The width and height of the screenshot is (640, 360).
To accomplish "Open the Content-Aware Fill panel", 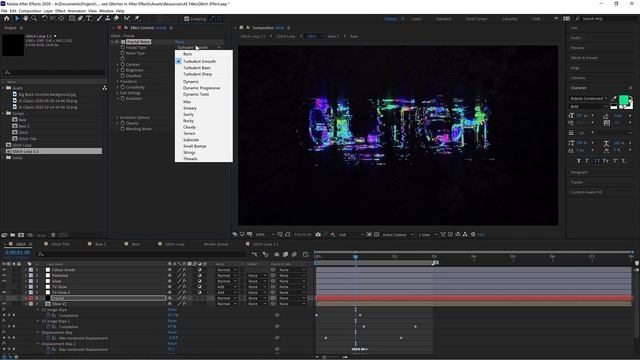I will (x=586, y=192).
